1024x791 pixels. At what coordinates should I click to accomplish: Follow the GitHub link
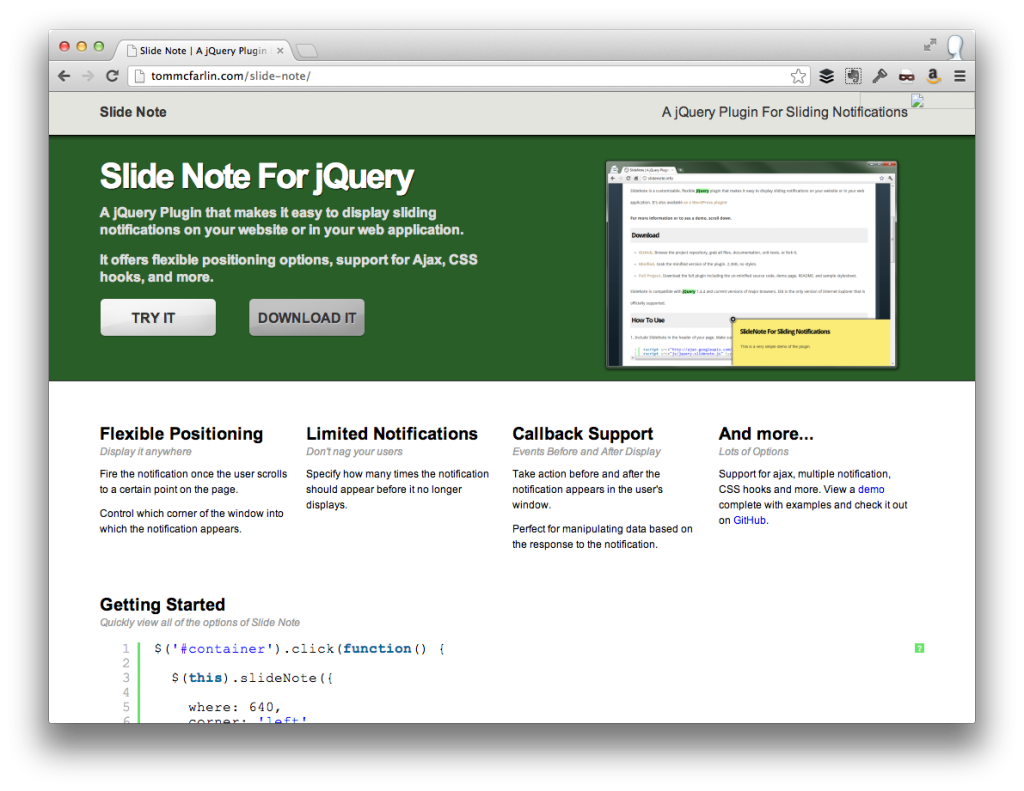point(750,520)
